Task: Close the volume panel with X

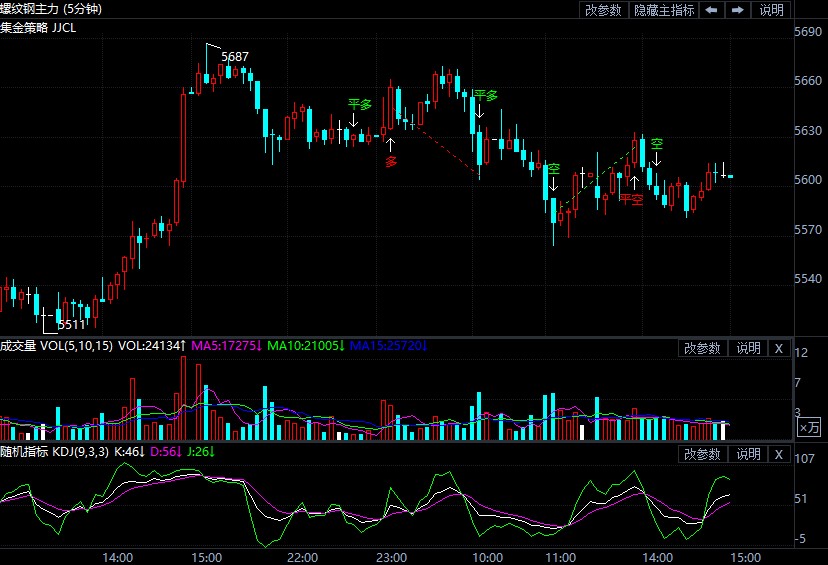Action: point(779,349)
